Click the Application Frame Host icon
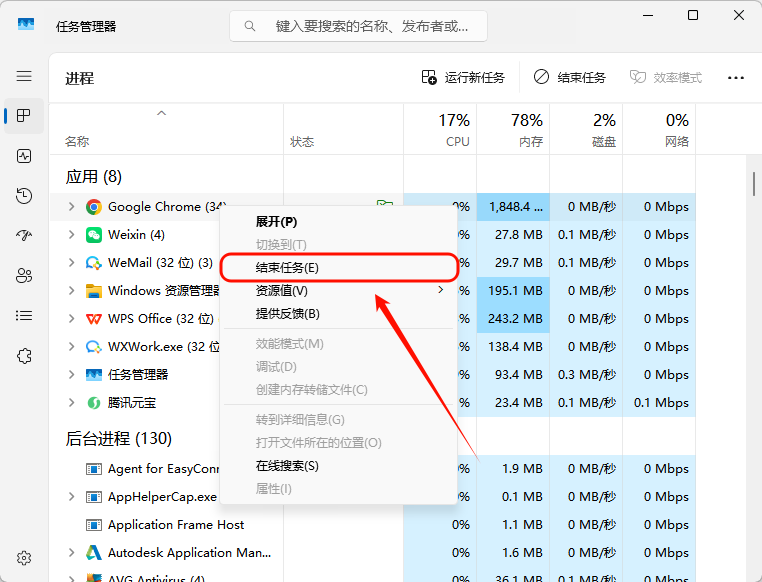Image resolution: width=762 pixels, height=582 pixels. pos(94,525)
